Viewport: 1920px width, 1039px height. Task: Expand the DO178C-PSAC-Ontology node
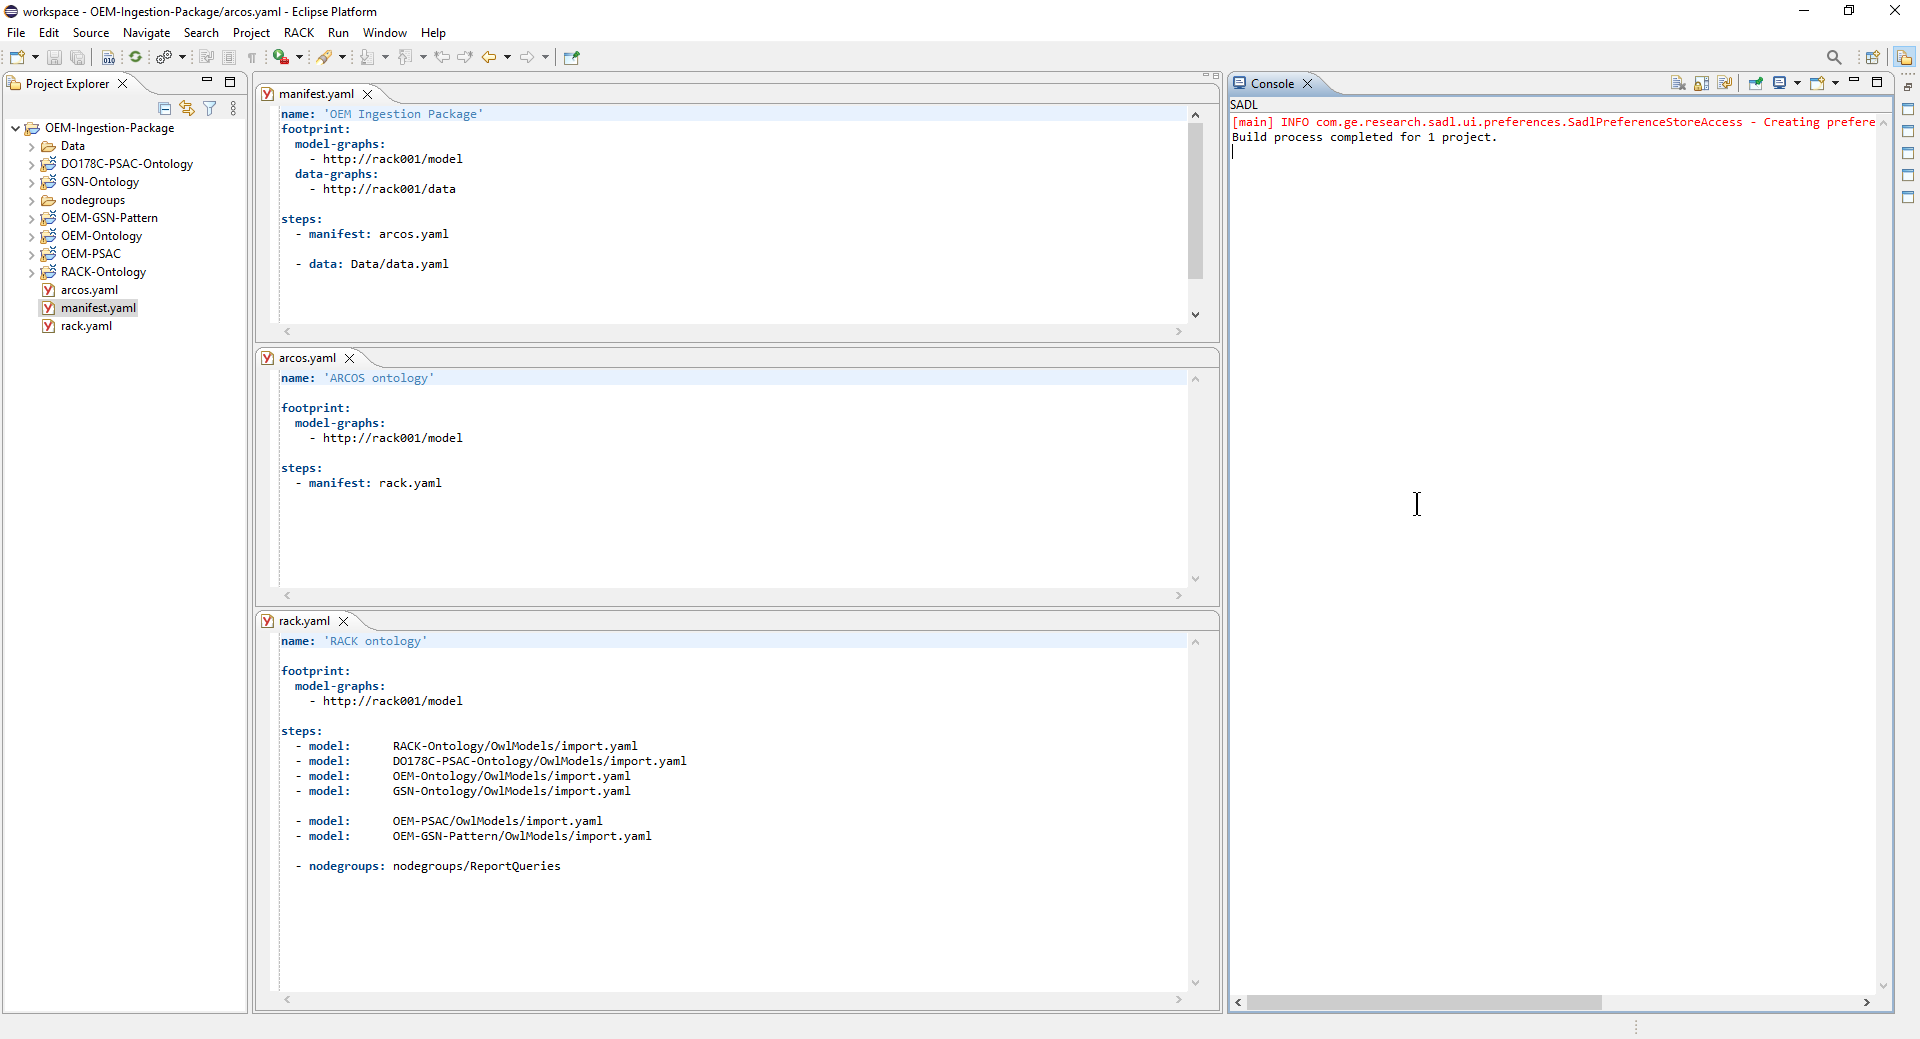(x=31, y=164)
